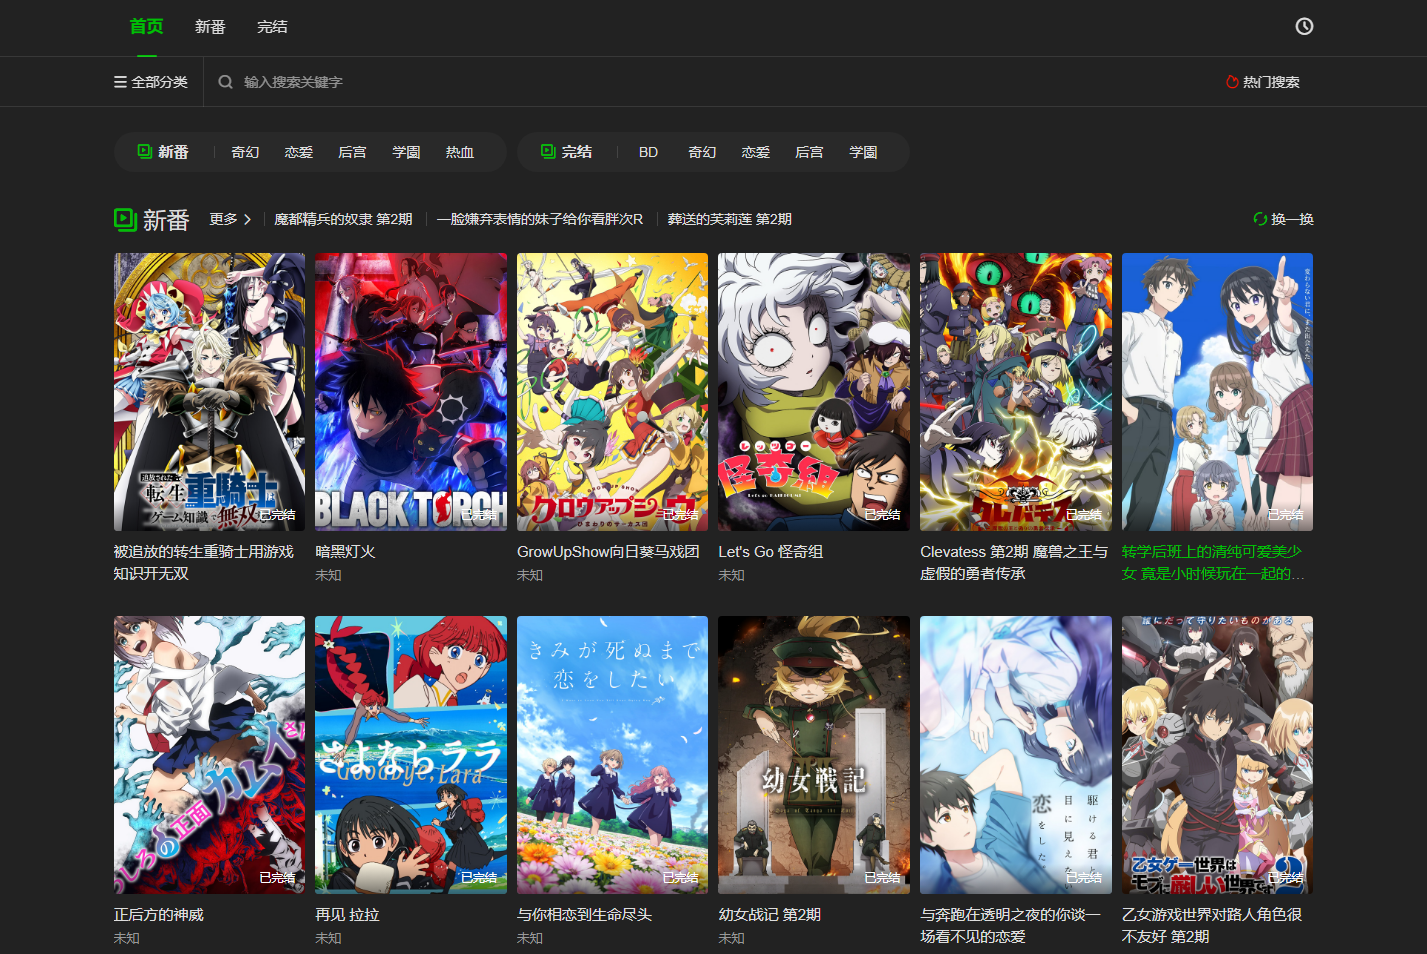Switch to the 首页 tab

point(146,27)
